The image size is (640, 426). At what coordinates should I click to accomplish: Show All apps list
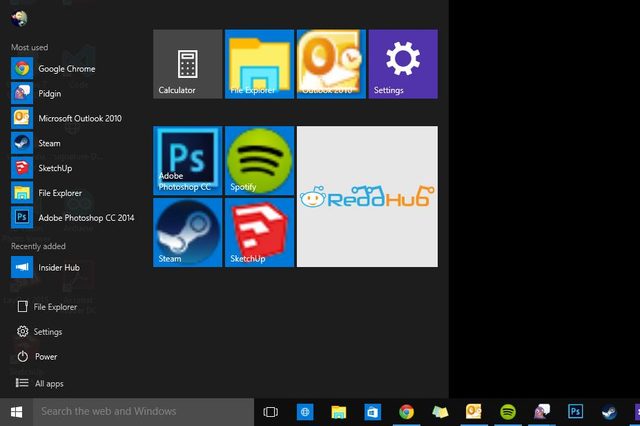[40, 383]
